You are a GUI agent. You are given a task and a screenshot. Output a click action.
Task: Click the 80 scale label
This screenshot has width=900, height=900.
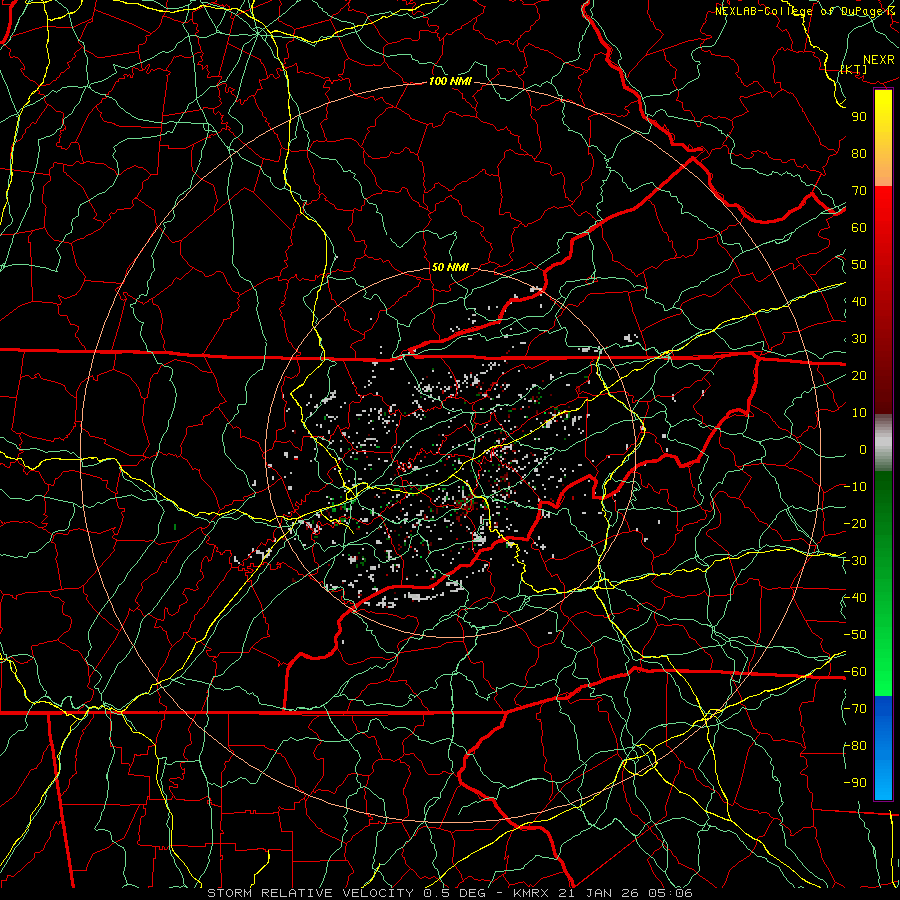pyautogui.click(x=859, y=153)
